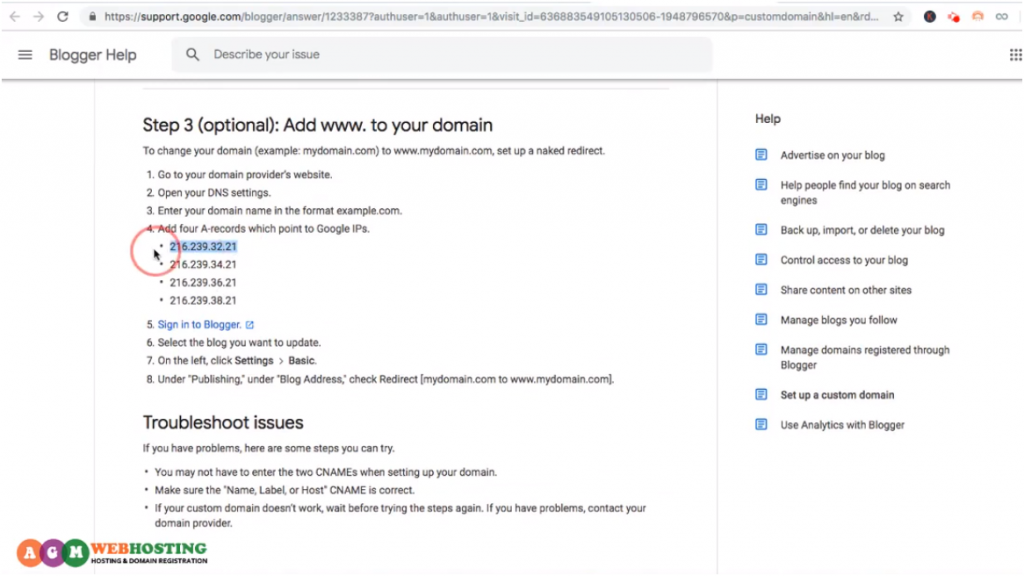Focus the Describe your issue search field
Image resolution: width=1024 pixels, height=576 pixels.
click(x=441, y=55)
